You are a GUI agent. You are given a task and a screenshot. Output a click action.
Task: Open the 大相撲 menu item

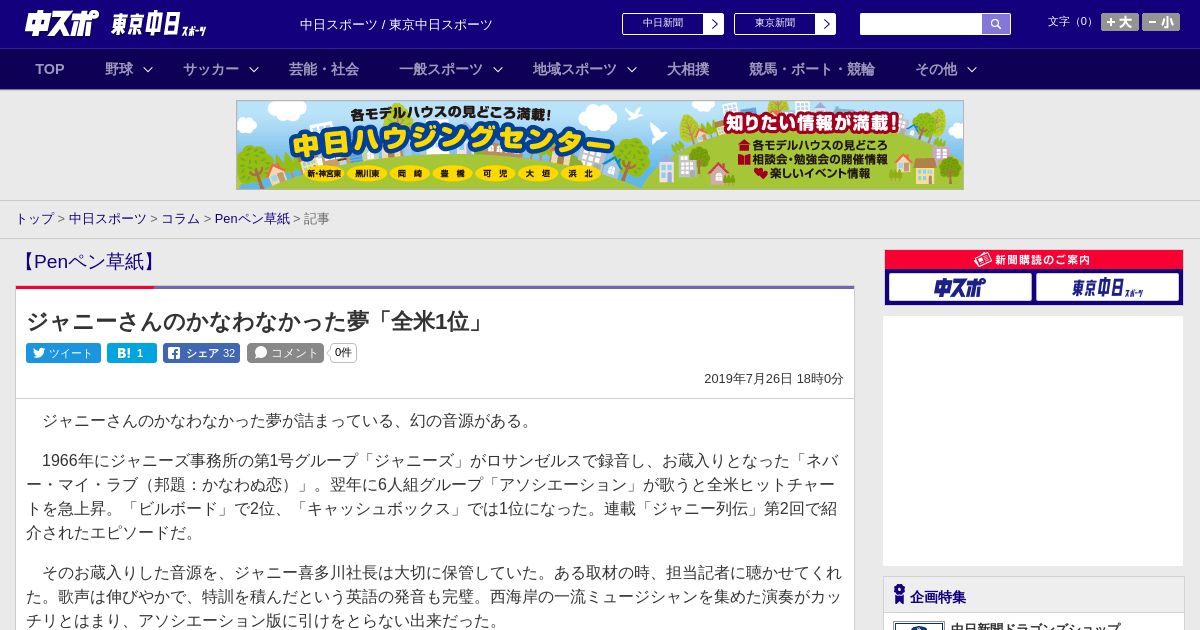pos(688,69)
